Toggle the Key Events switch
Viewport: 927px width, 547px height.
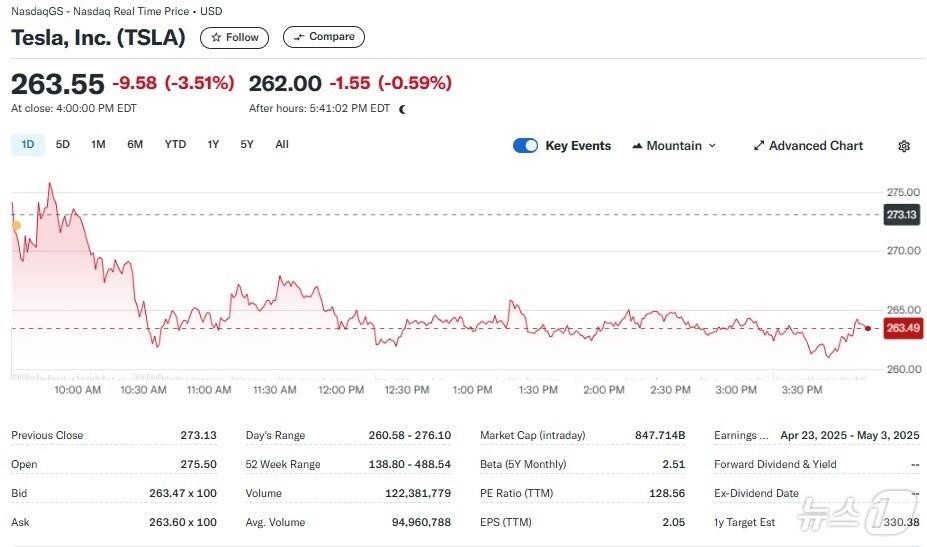(x=525, y=146)
